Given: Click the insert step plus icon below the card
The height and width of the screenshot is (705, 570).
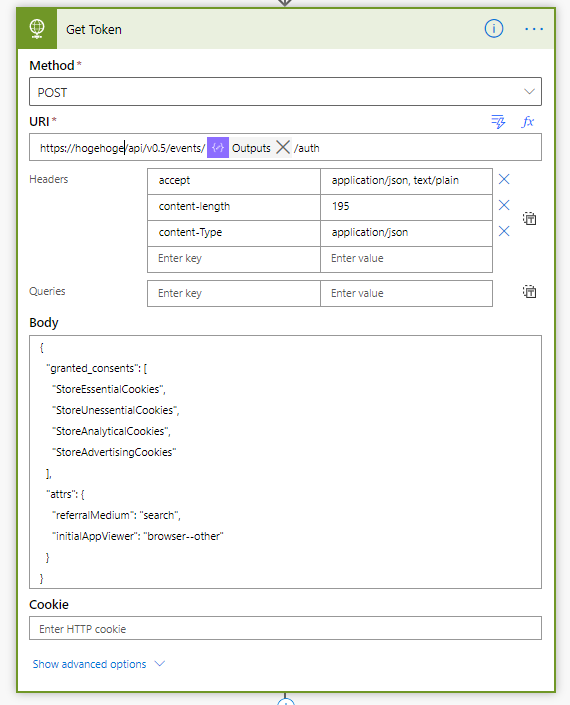Looking at the screenshot, I should pyautogui.click(x=285, y=701).
